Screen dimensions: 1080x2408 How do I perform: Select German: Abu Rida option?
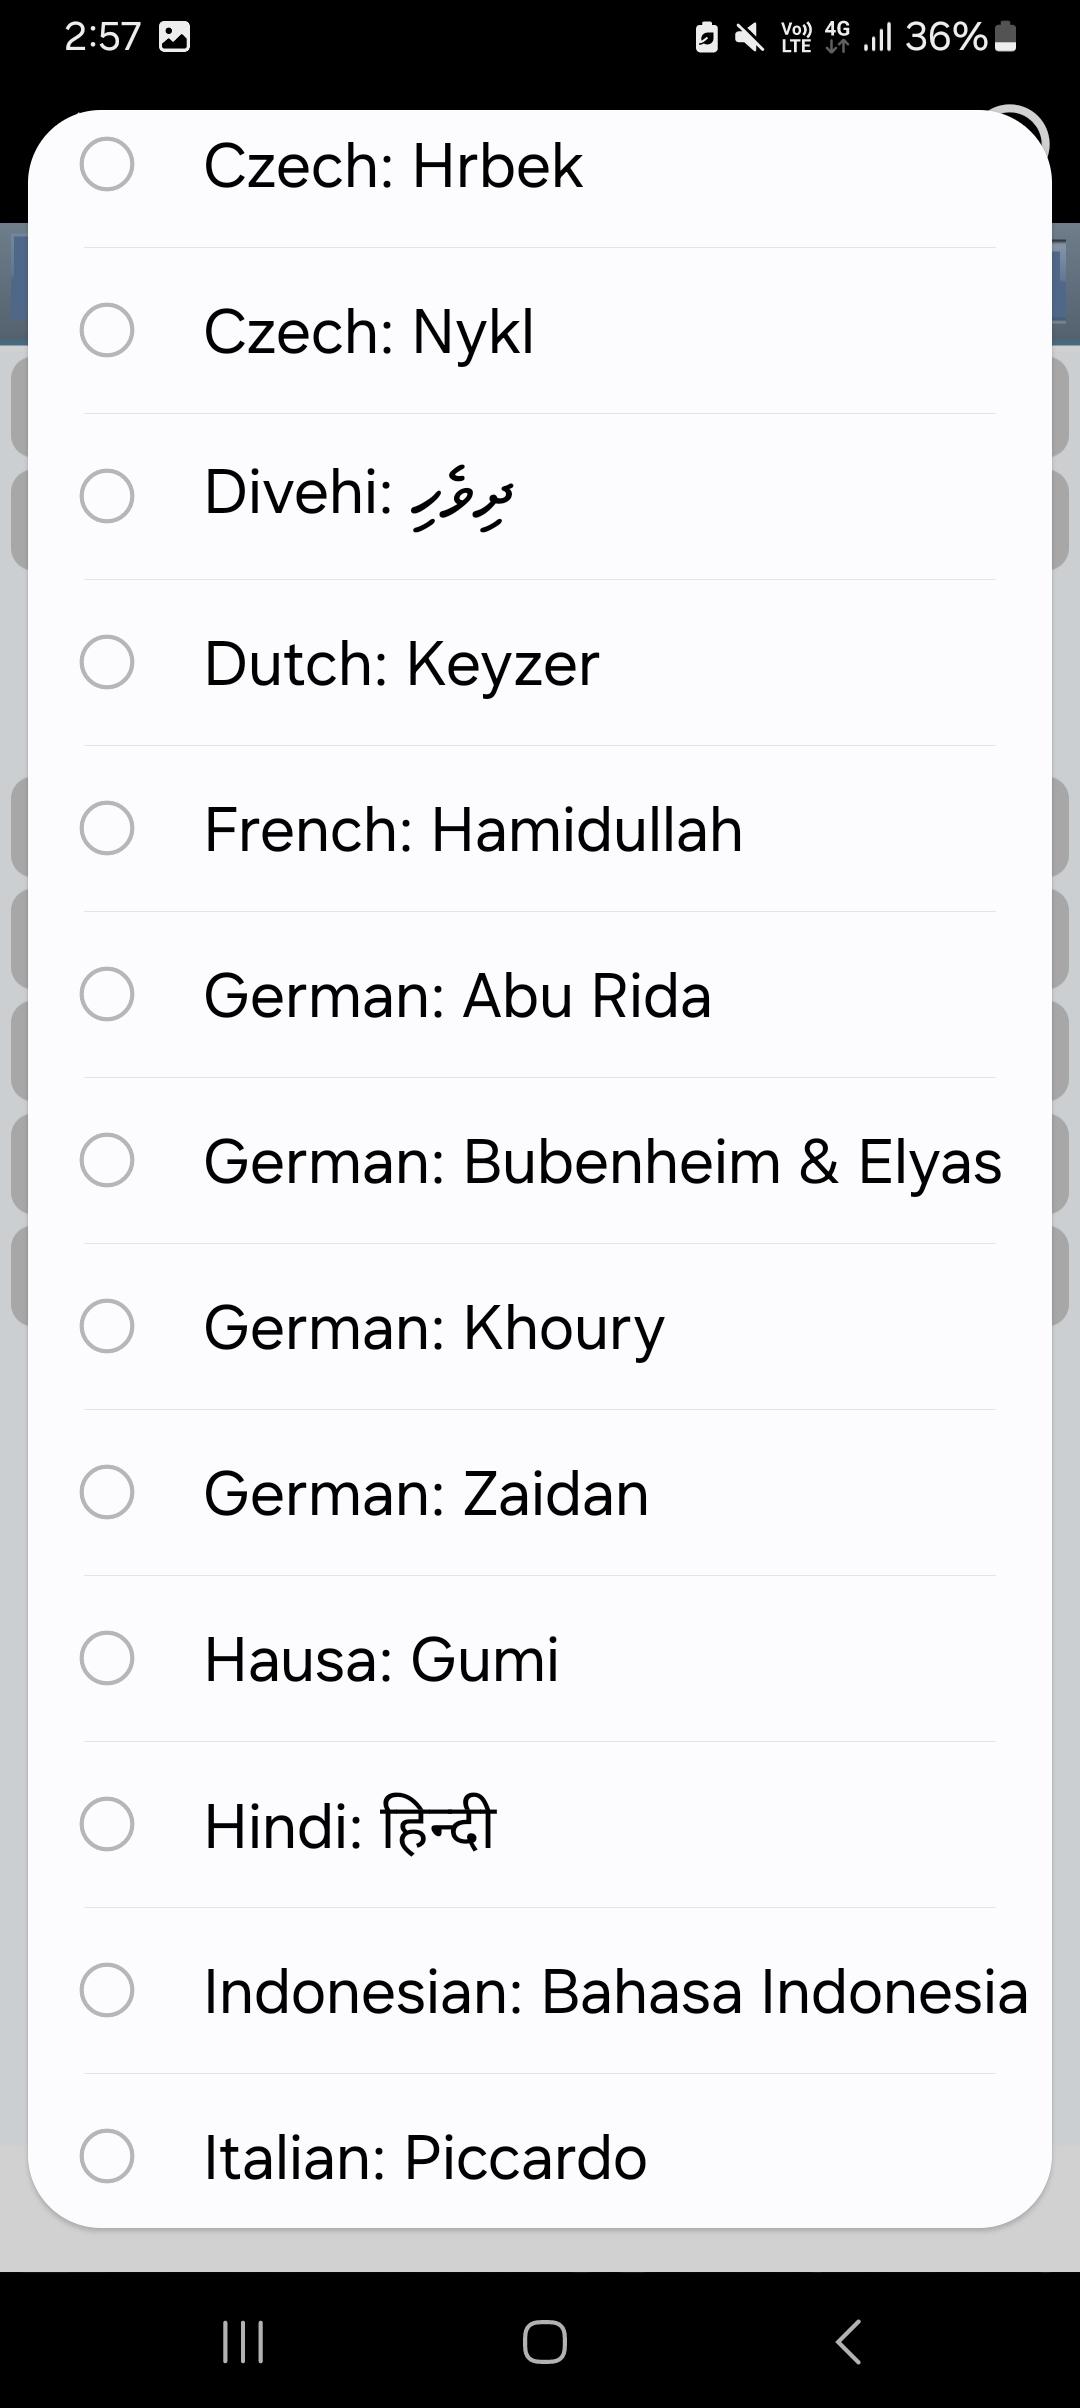point(107,994)
